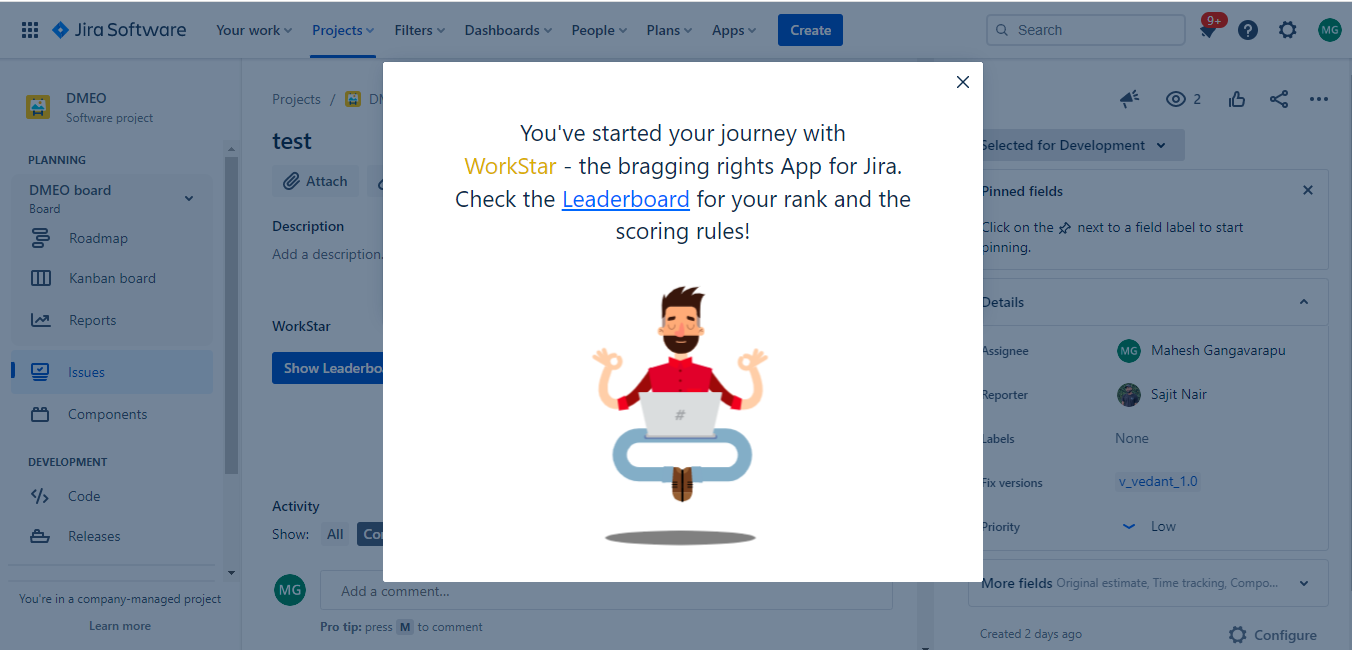Screen dimensions: 1352x650
Task: Close the Pinned fields panel
Action: pyautogui.click(x=1308, y=190)
